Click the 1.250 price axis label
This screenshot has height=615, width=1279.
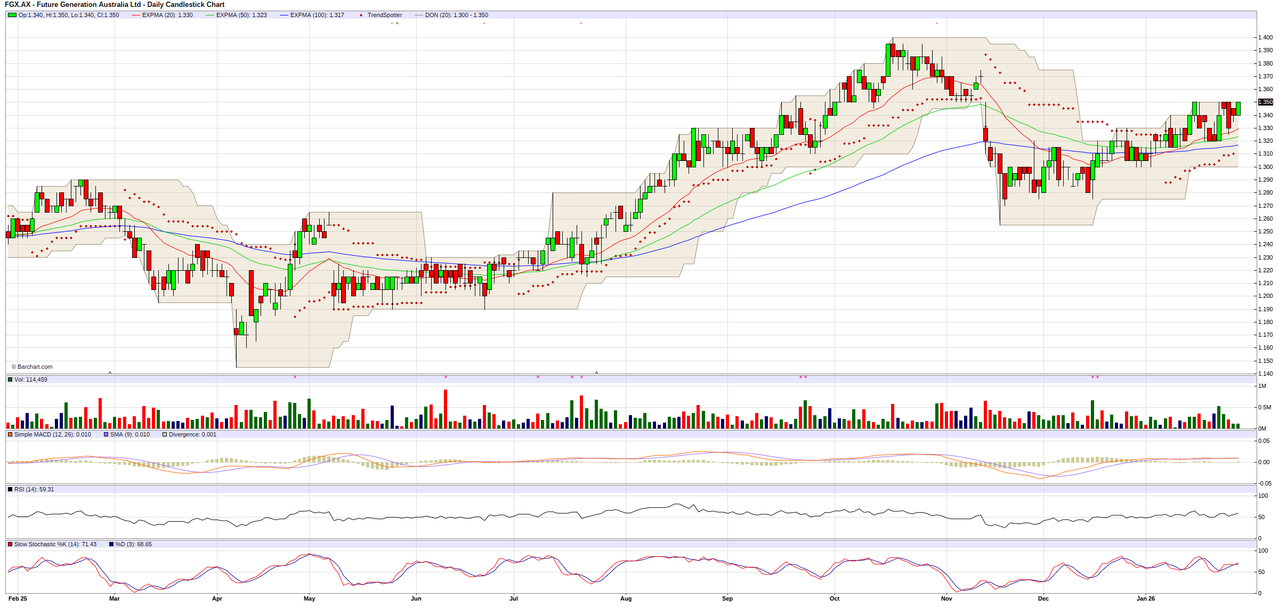pyautogui.click(x=1265, y=232)
